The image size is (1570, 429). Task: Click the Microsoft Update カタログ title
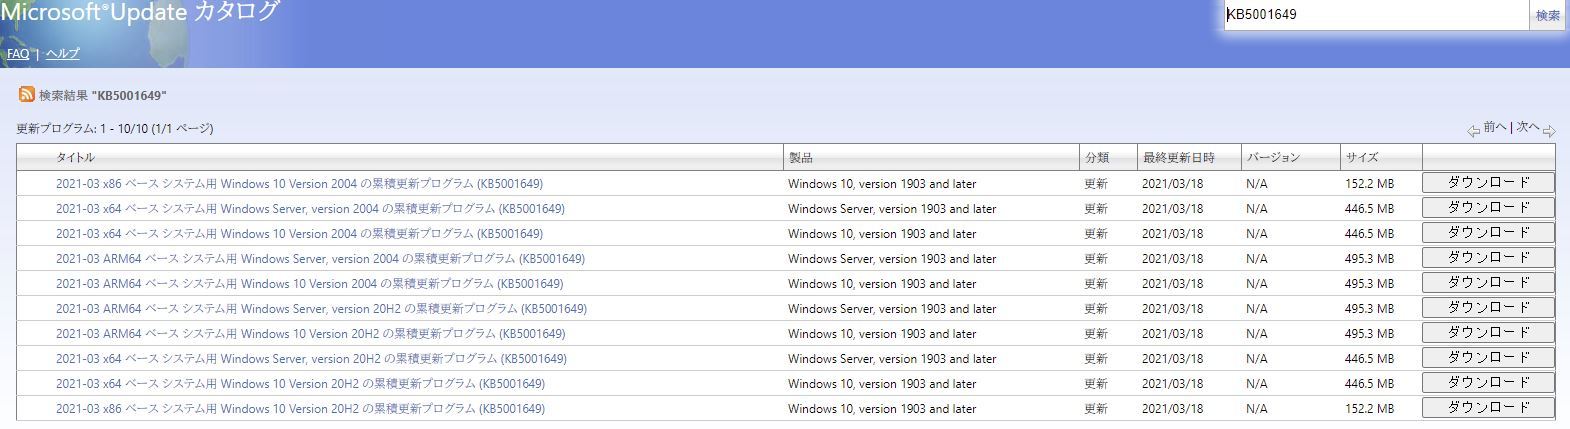pos(139,12)
